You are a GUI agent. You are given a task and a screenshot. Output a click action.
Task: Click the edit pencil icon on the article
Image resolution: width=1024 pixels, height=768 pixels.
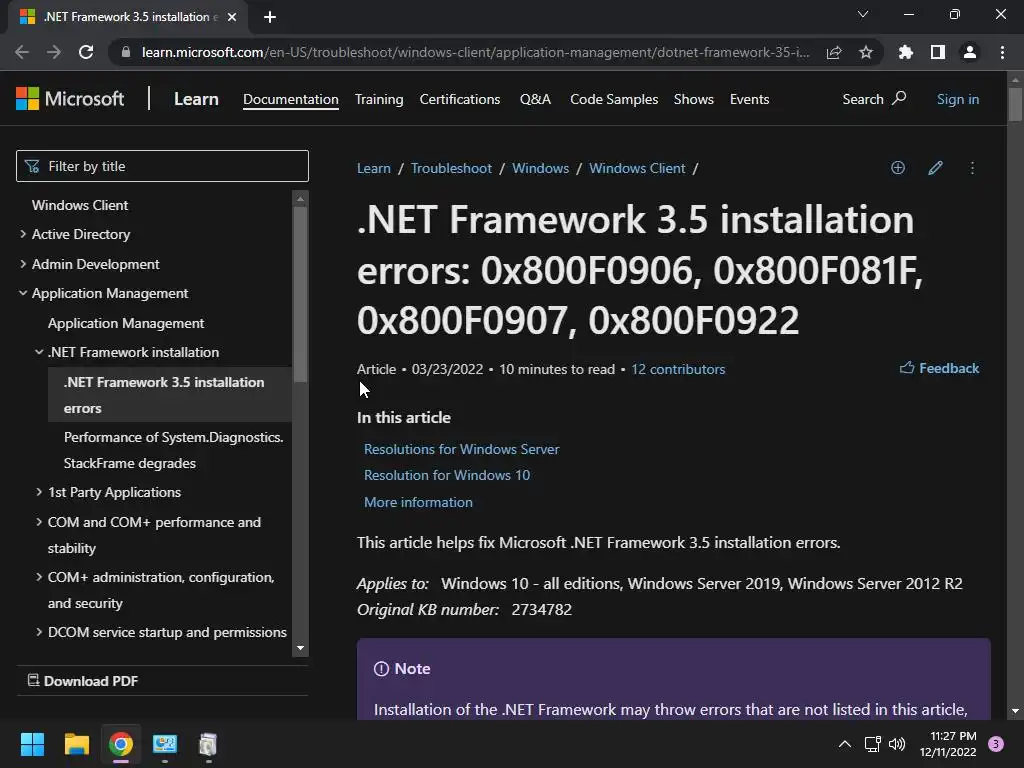coord(935,168)
